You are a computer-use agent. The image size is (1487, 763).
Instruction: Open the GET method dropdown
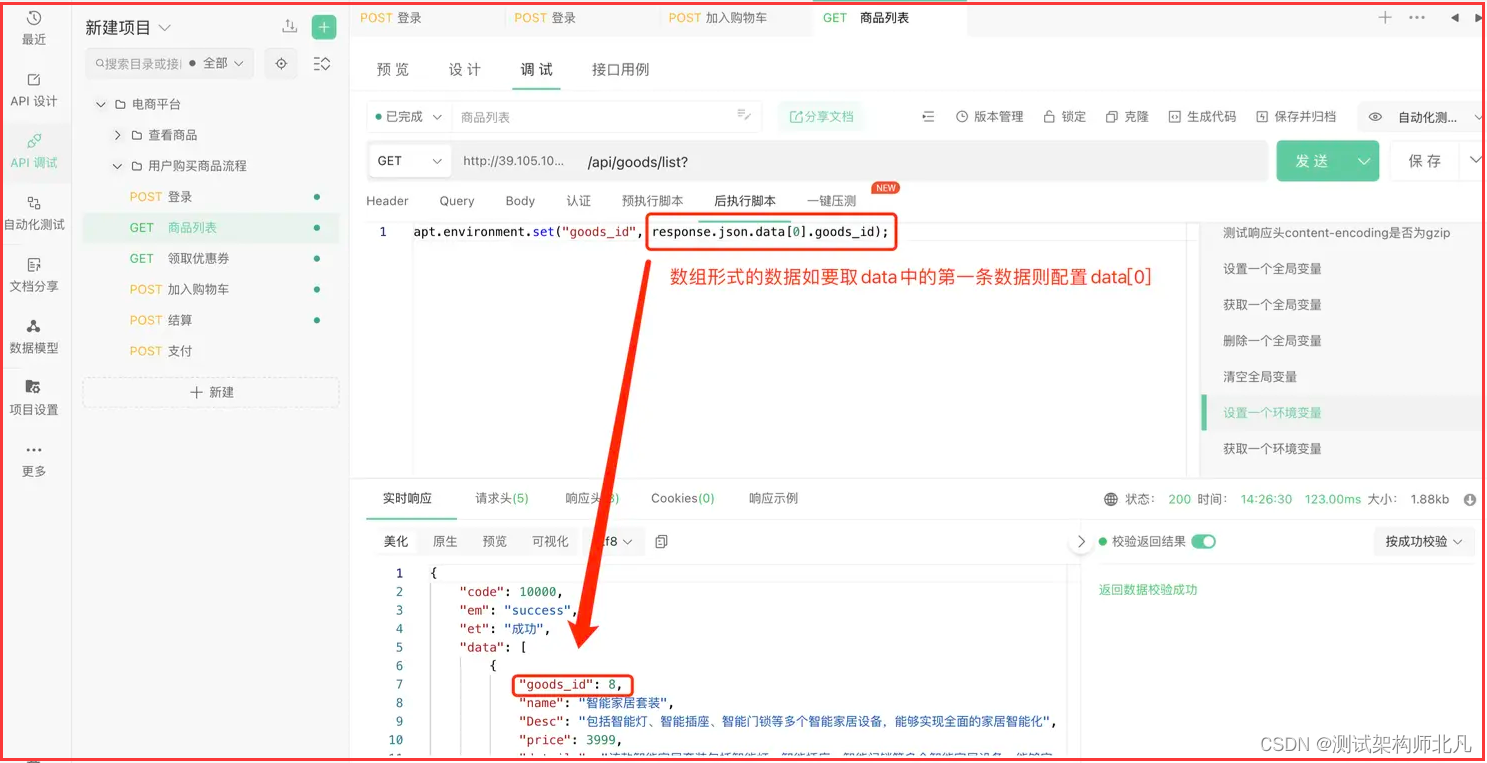pyautogui.click(x=409, y=161)
